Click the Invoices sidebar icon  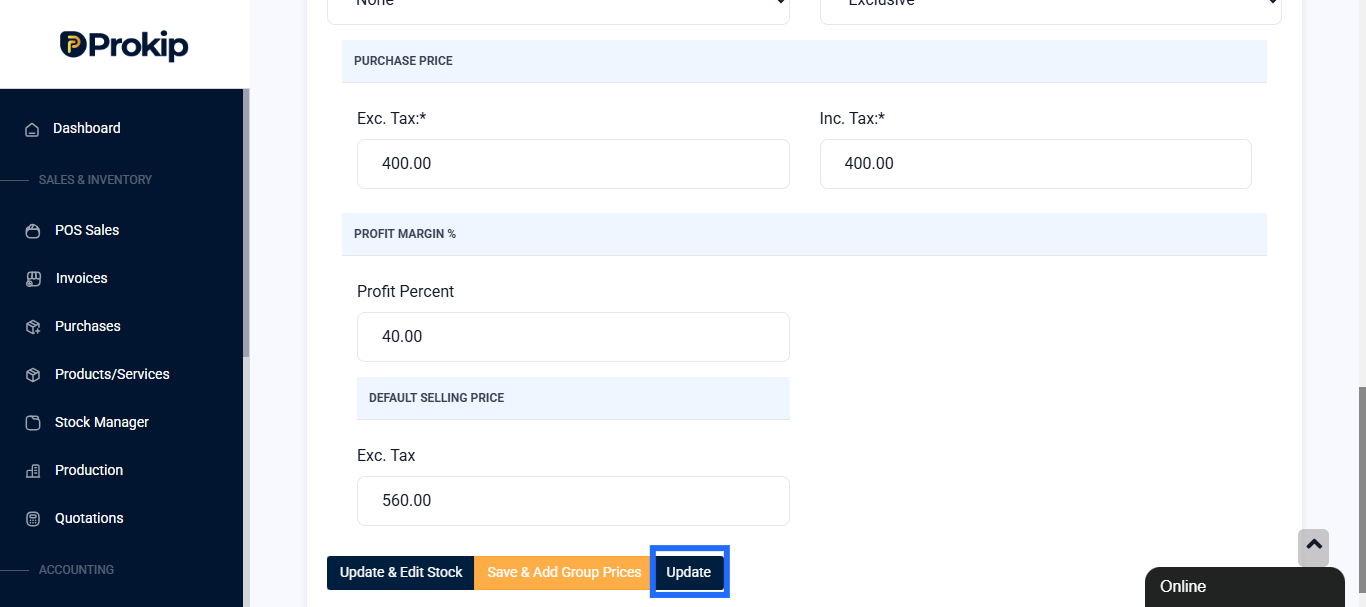tap(33, 279)
